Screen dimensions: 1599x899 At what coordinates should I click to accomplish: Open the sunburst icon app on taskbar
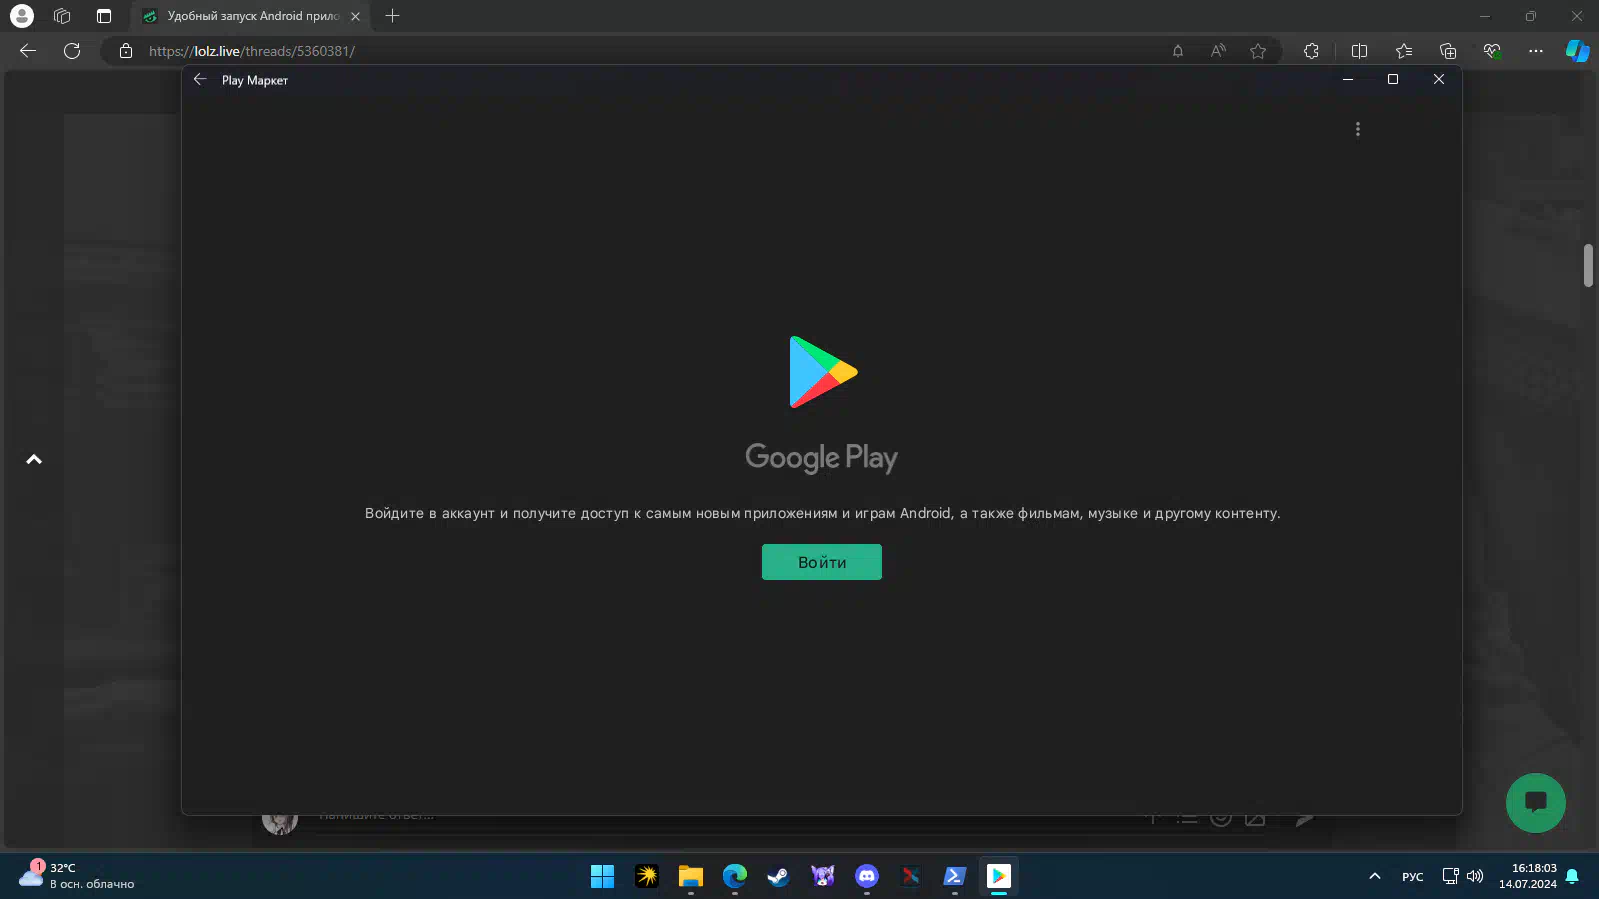tap(646, 876)
